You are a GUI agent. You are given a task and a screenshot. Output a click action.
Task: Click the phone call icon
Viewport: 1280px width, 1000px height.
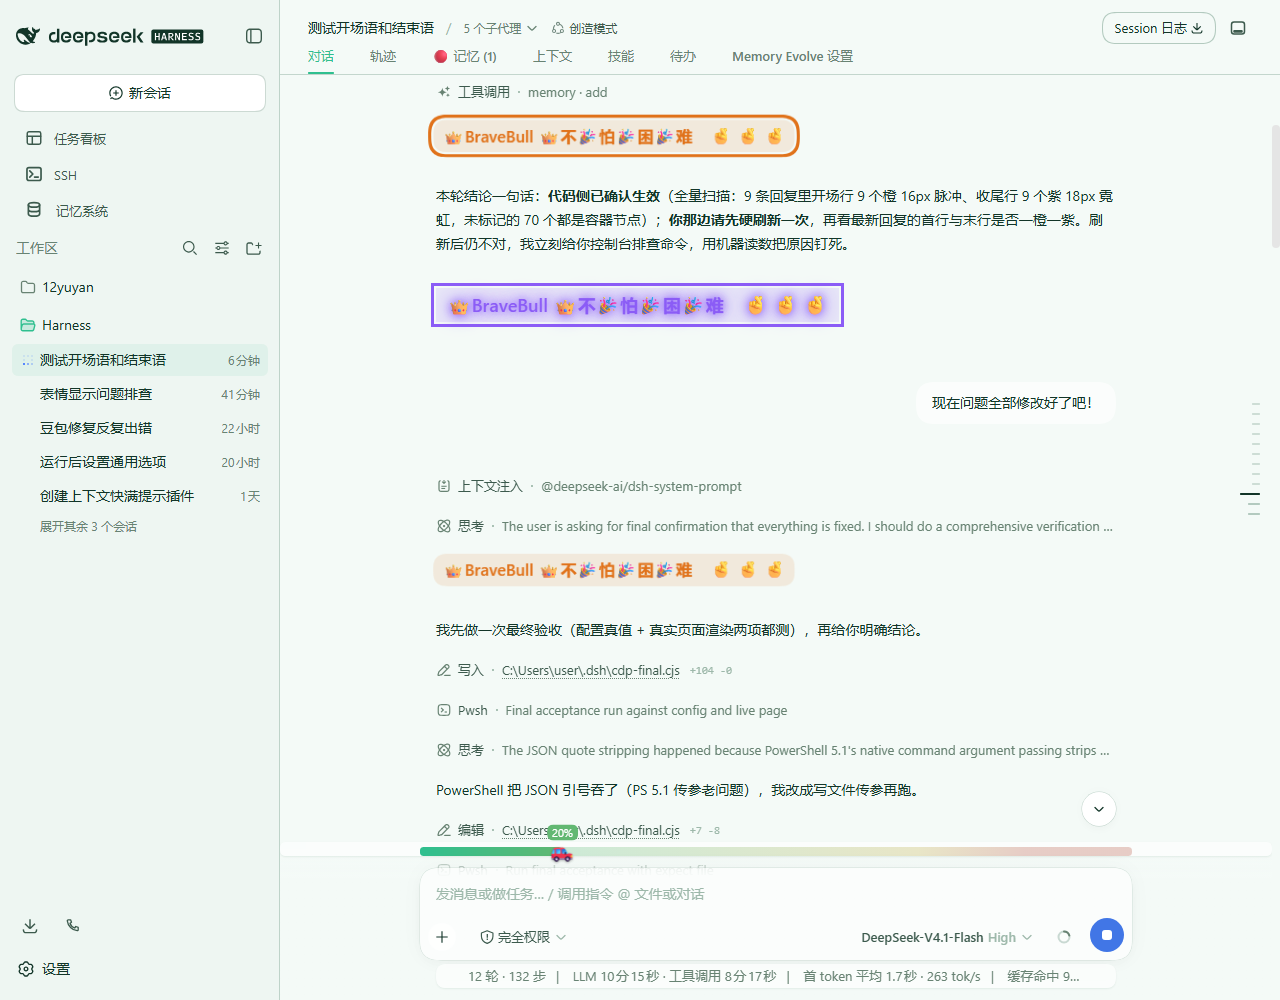point(73,926)
